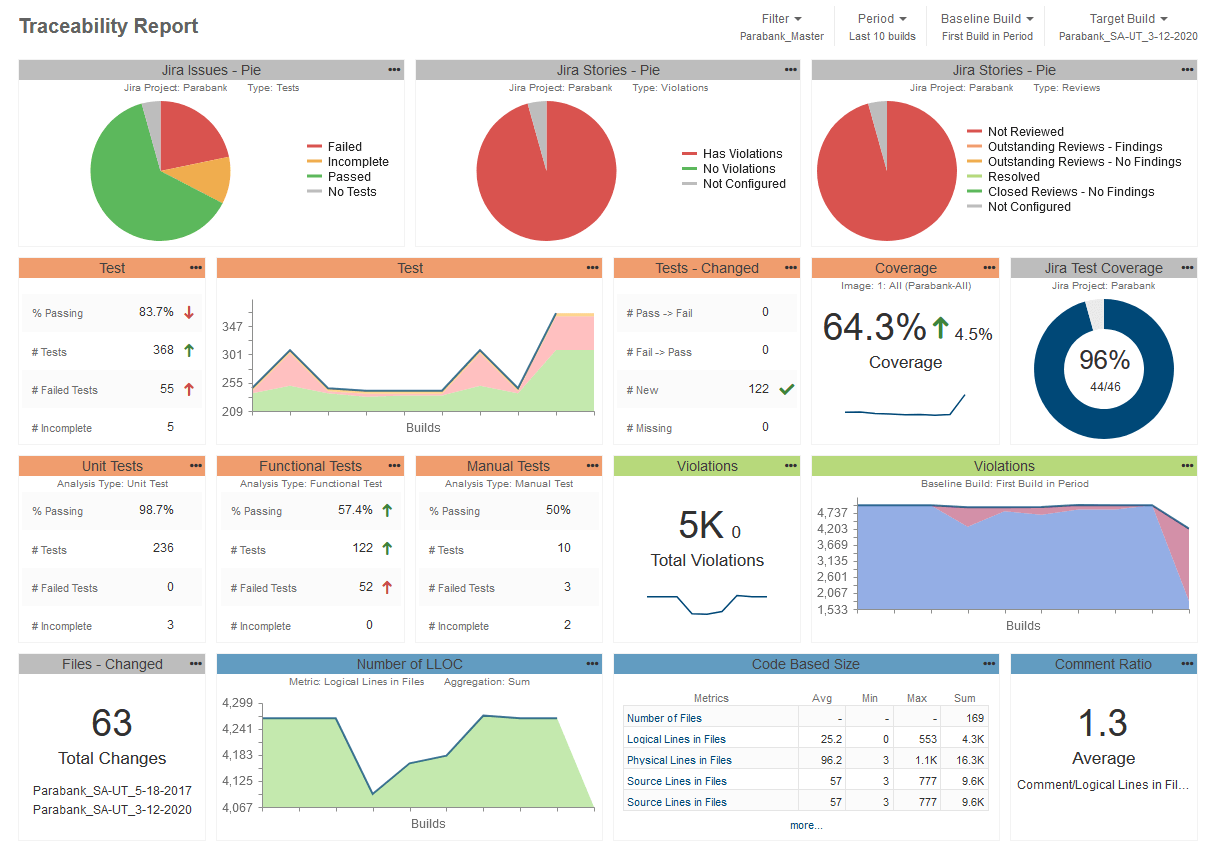1228x847 pixels.
Task: Click the 16.3K sum for Physical Lines
Action: 969,760
